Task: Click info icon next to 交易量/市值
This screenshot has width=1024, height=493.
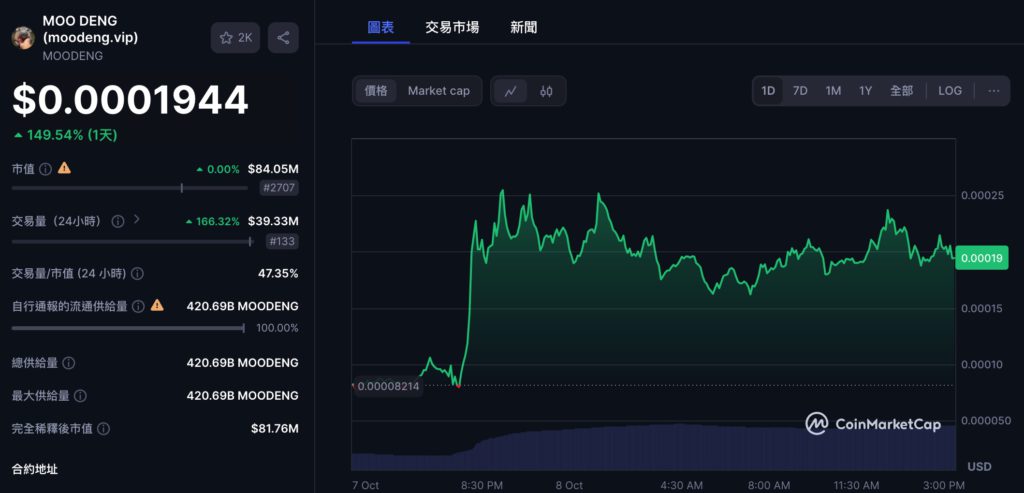Action: 137,274
